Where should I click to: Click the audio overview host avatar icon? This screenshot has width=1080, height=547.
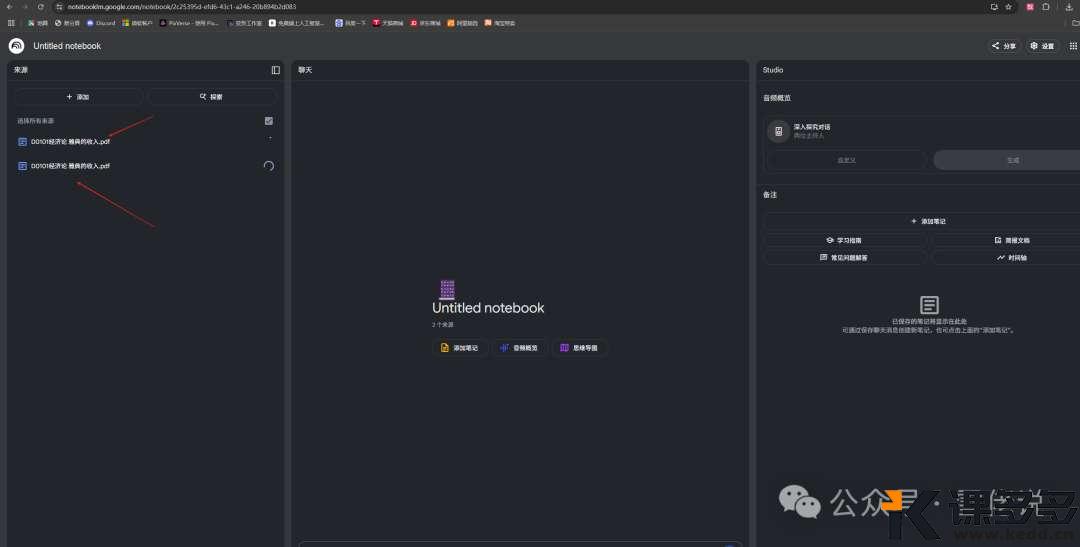[779, 131]
